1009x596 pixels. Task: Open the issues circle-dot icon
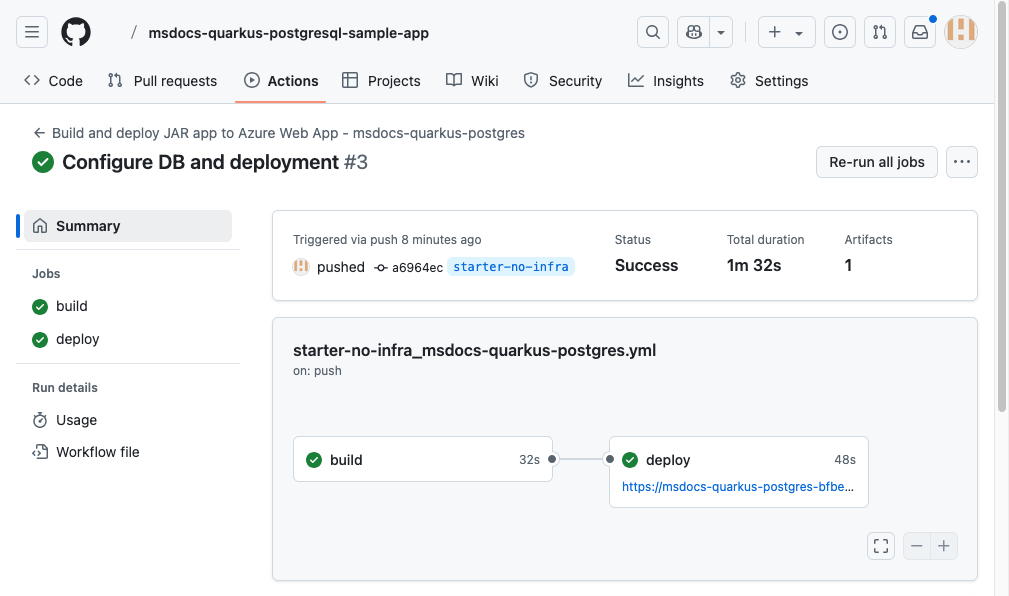coord(840,32)
